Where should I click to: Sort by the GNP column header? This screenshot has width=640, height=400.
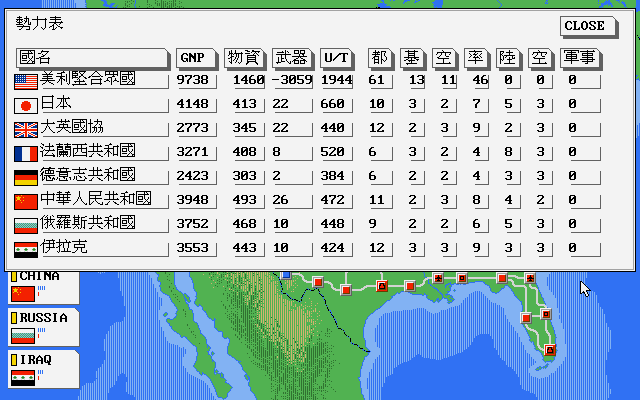197,58
